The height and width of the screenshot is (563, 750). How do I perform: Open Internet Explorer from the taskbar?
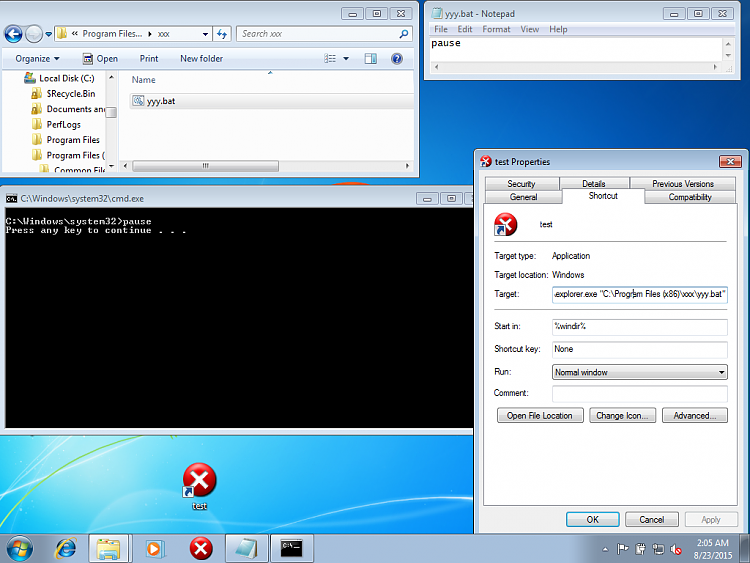66,548
